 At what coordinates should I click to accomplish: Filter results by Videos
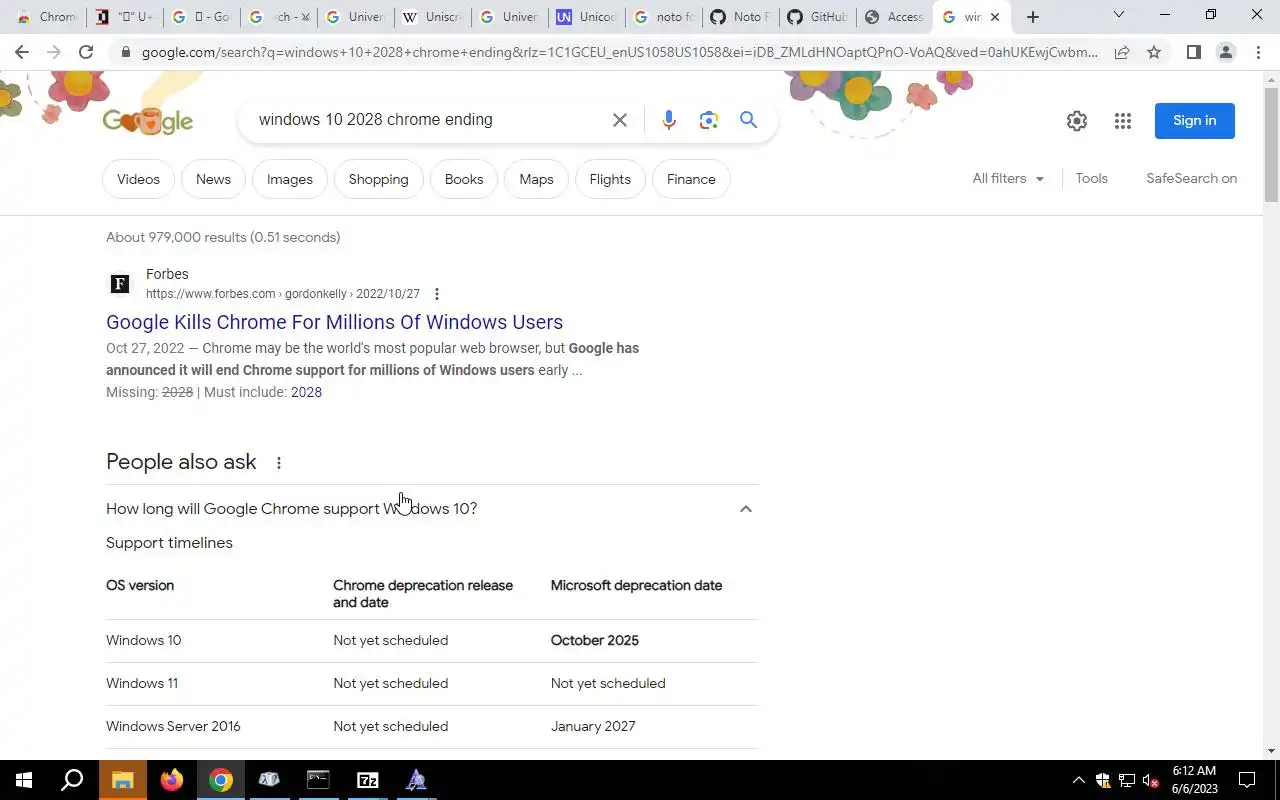[138, 179]
